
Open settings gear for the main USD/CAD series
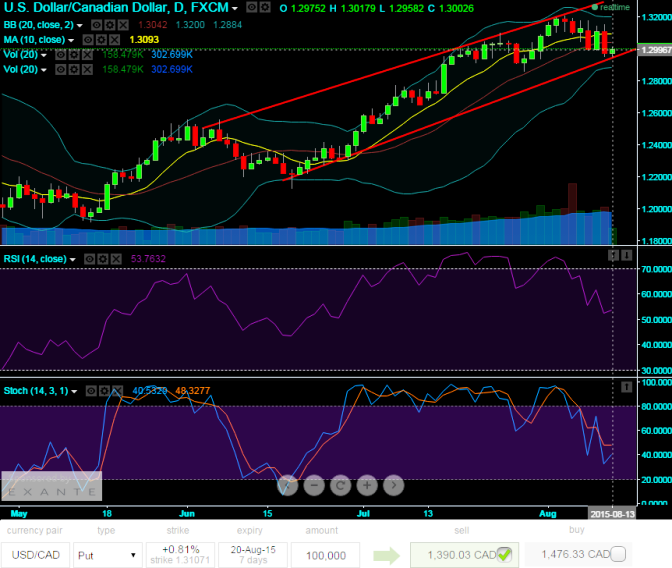265,7
